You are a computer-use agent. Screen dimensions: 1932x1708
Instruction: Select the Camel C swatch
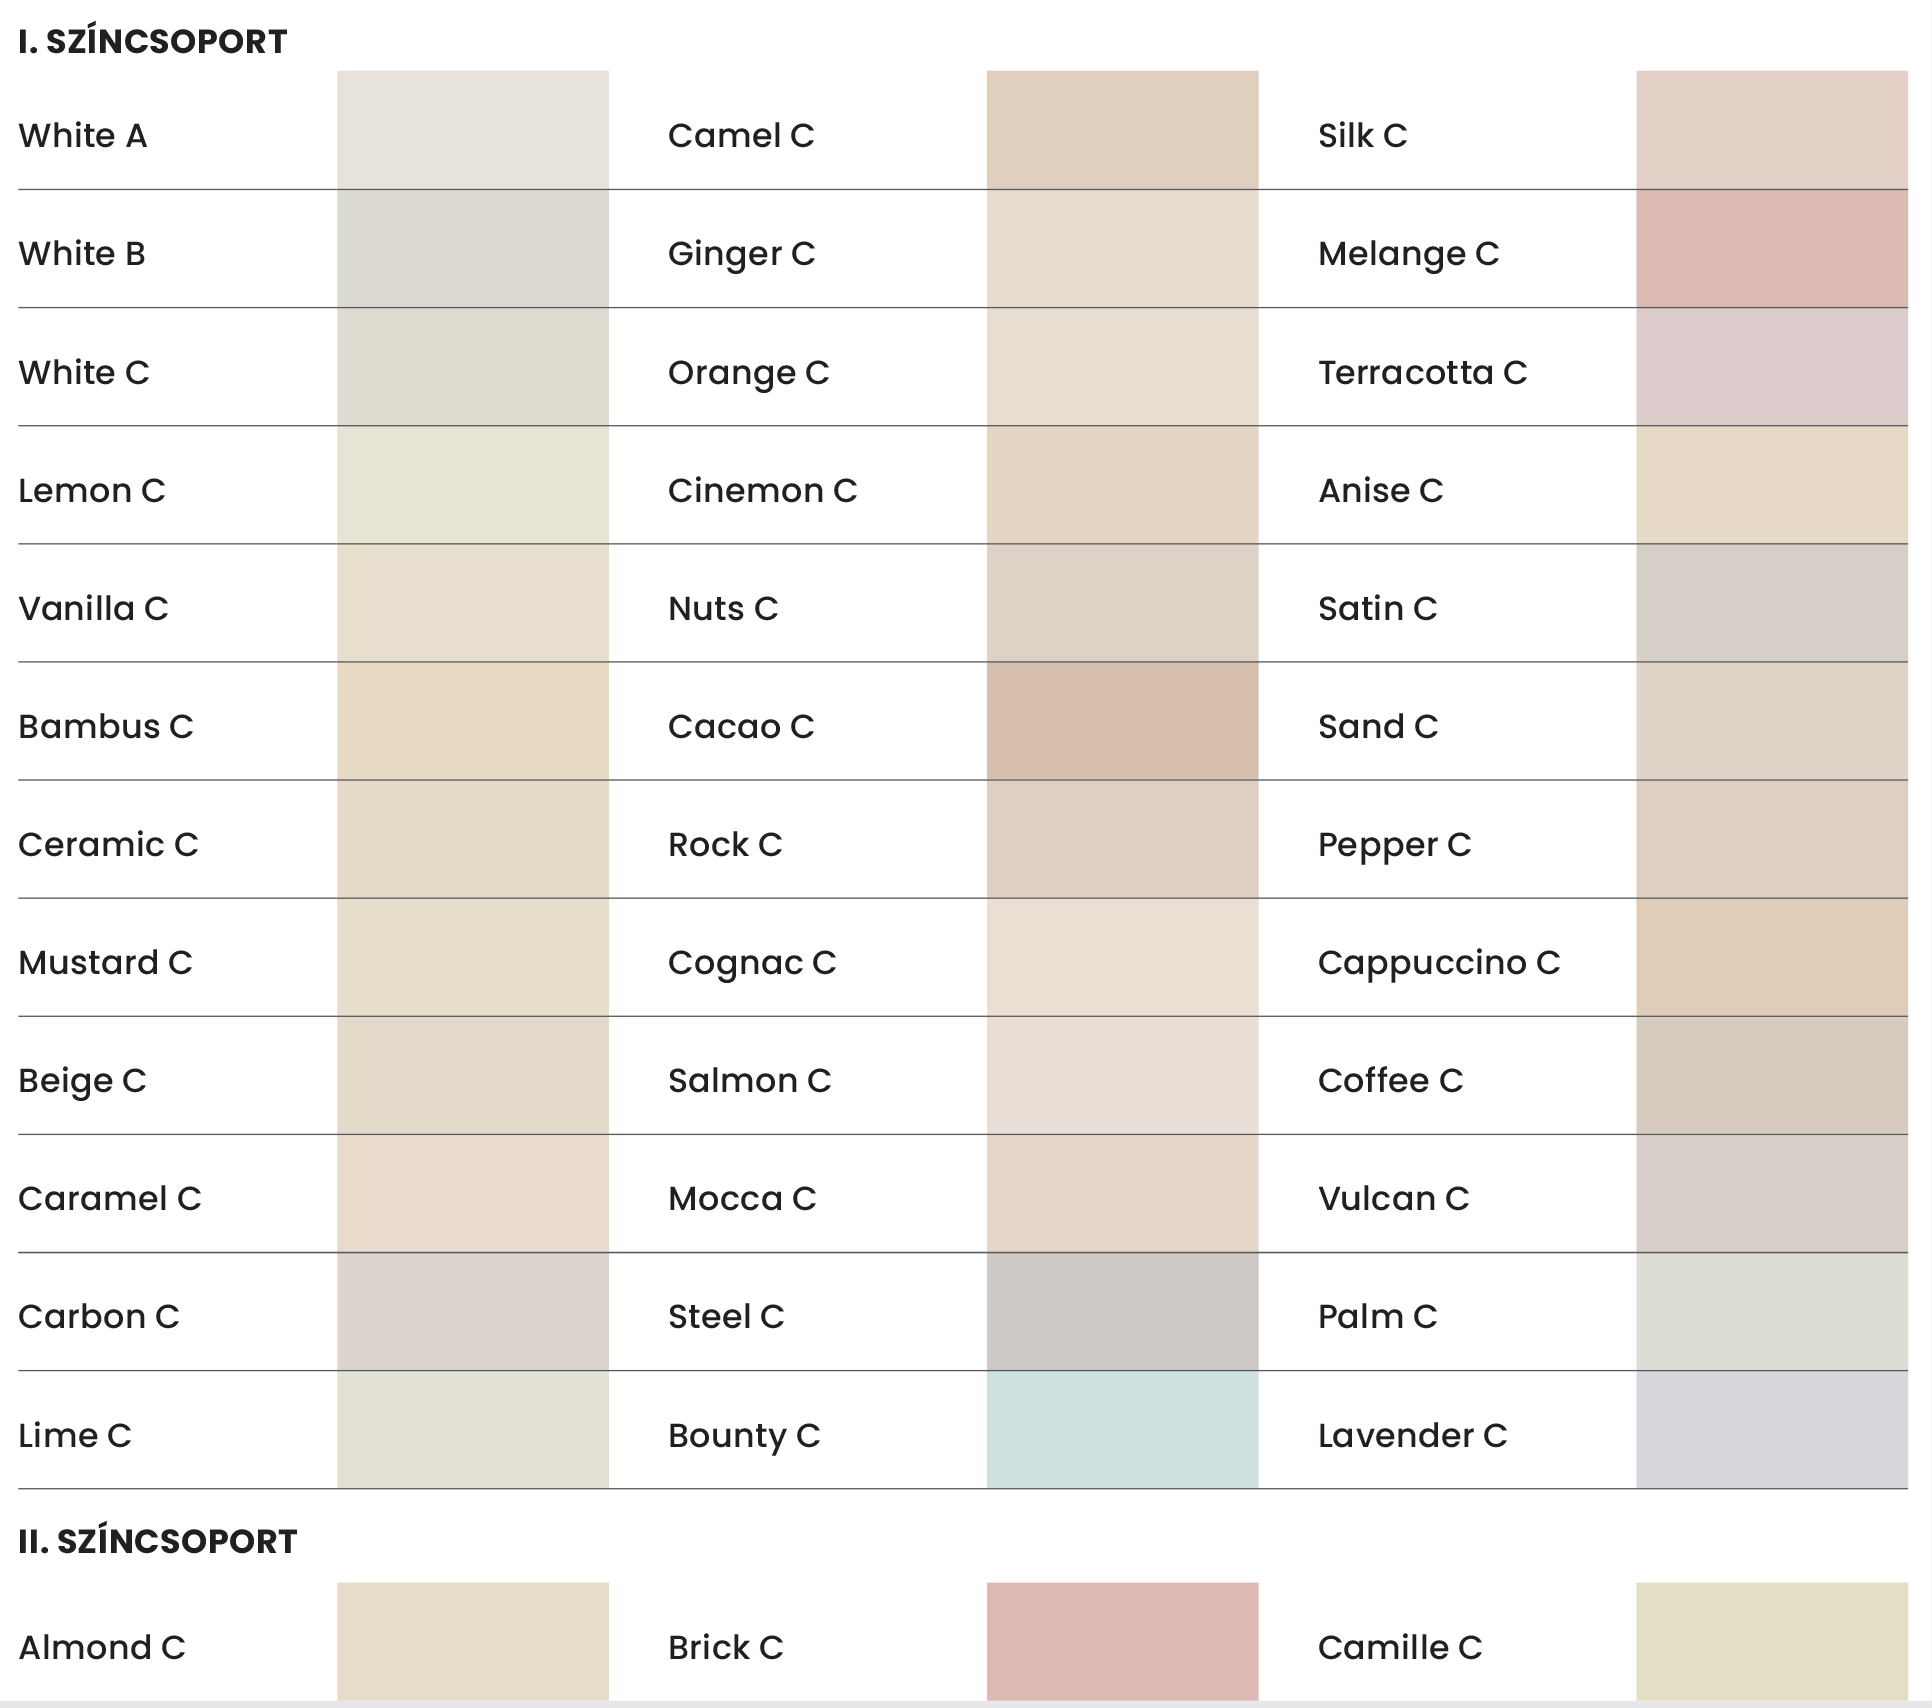point(1122,130)
